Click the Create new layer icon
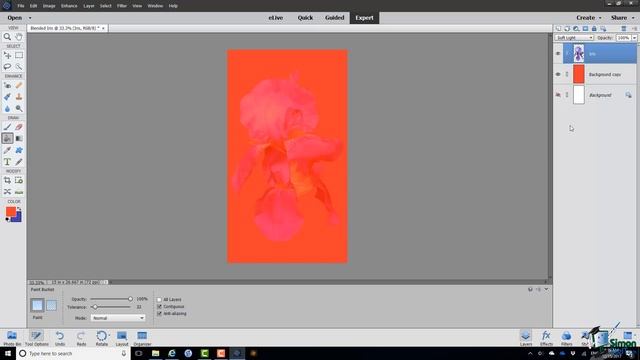 tap(558, 29)
